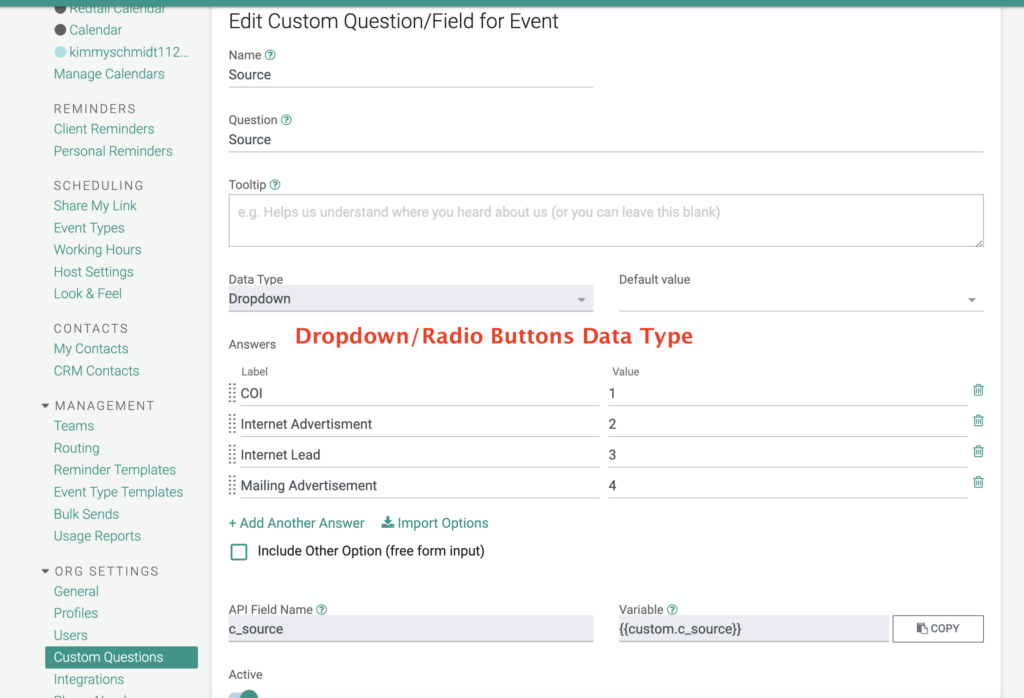Edit the Internet Advertisment label field
This screenshot has width=1024, height=698.
pyautogui.click(x=420, y=424)
